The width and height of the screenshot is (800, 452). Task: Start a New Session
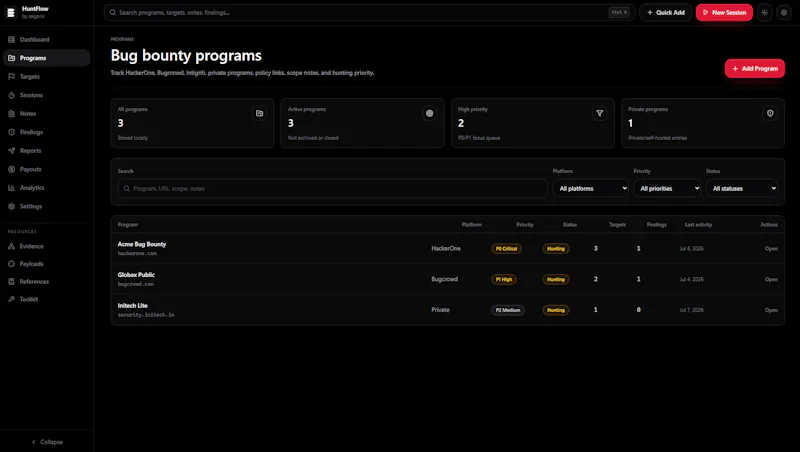724,12
